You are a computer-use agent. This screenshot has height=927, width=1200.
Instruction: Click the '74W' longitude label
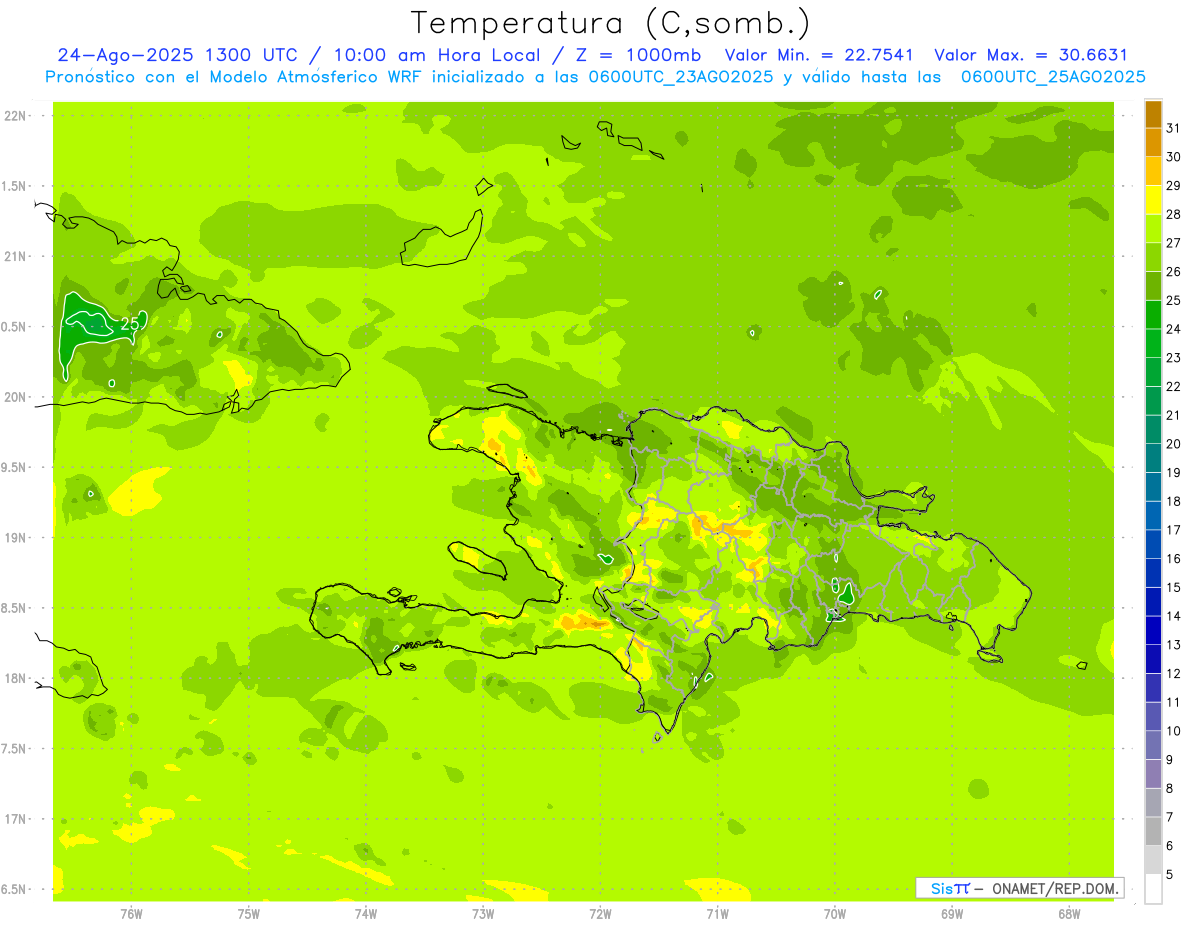[366, 914]
